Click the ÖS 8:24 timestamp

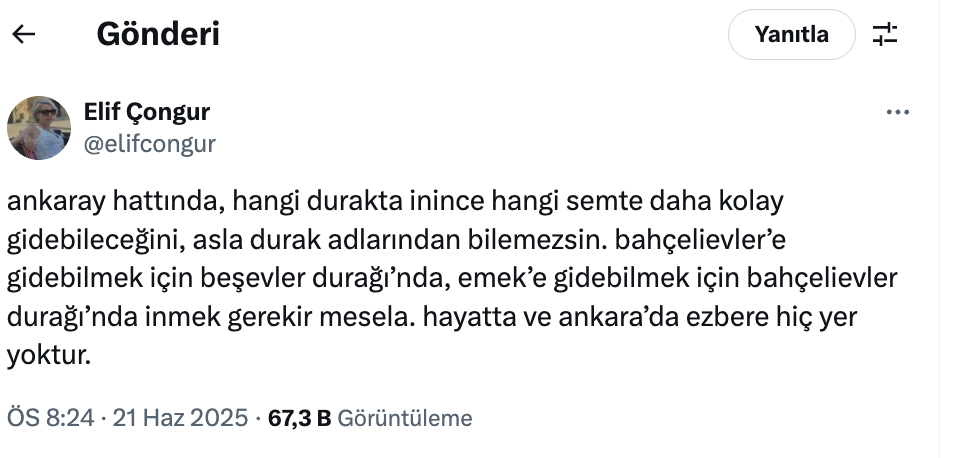point(49,418)
